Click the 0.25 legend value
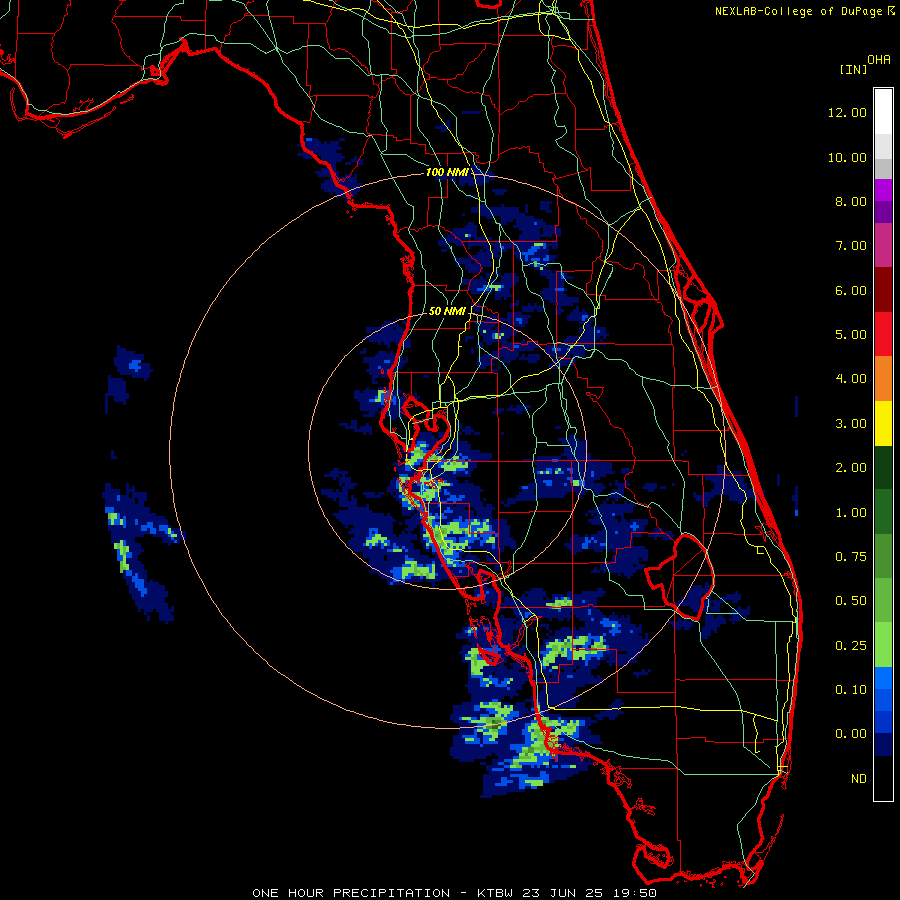This screenshot has height=900, width=900. 851,646
